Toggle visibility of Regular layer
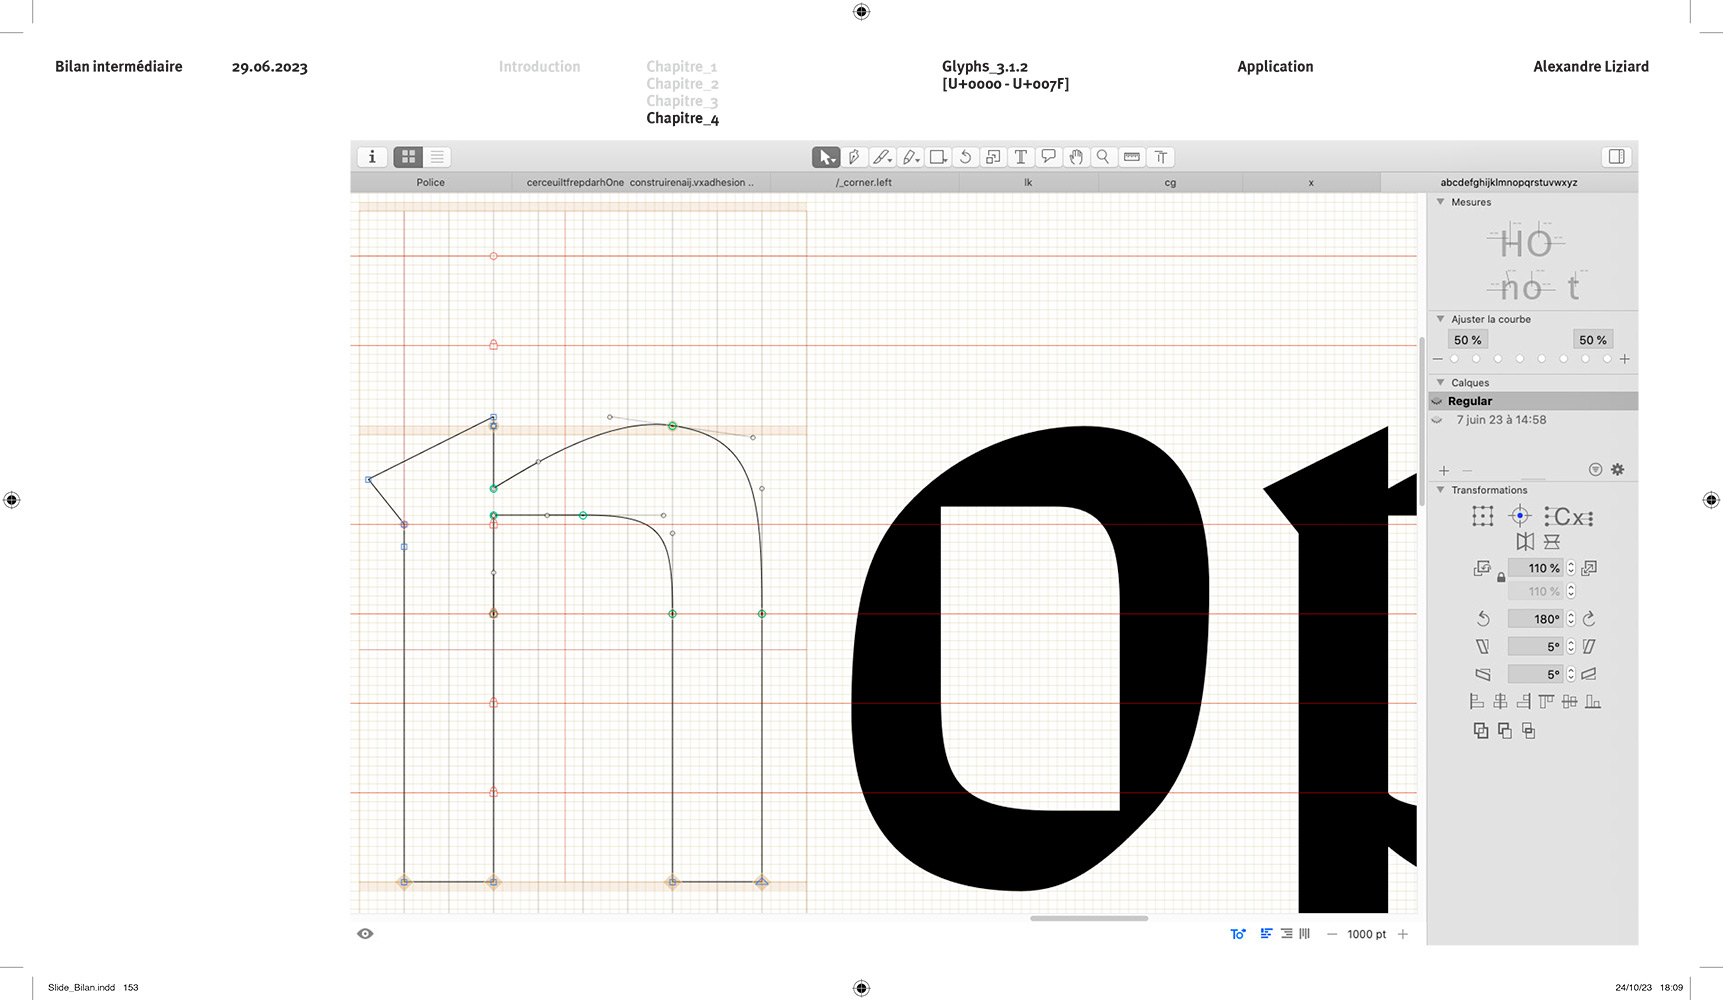 click(1437, 401)
